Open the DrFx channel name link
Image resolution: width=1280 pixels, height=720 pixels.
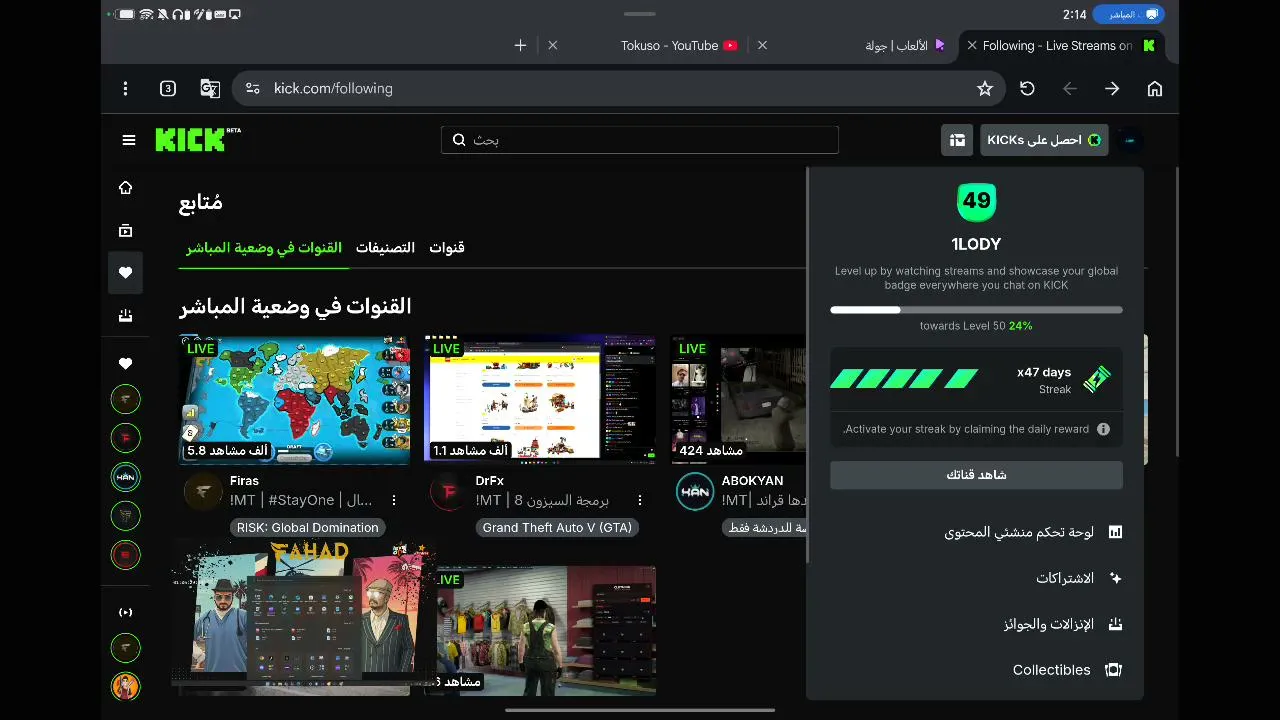490,481
